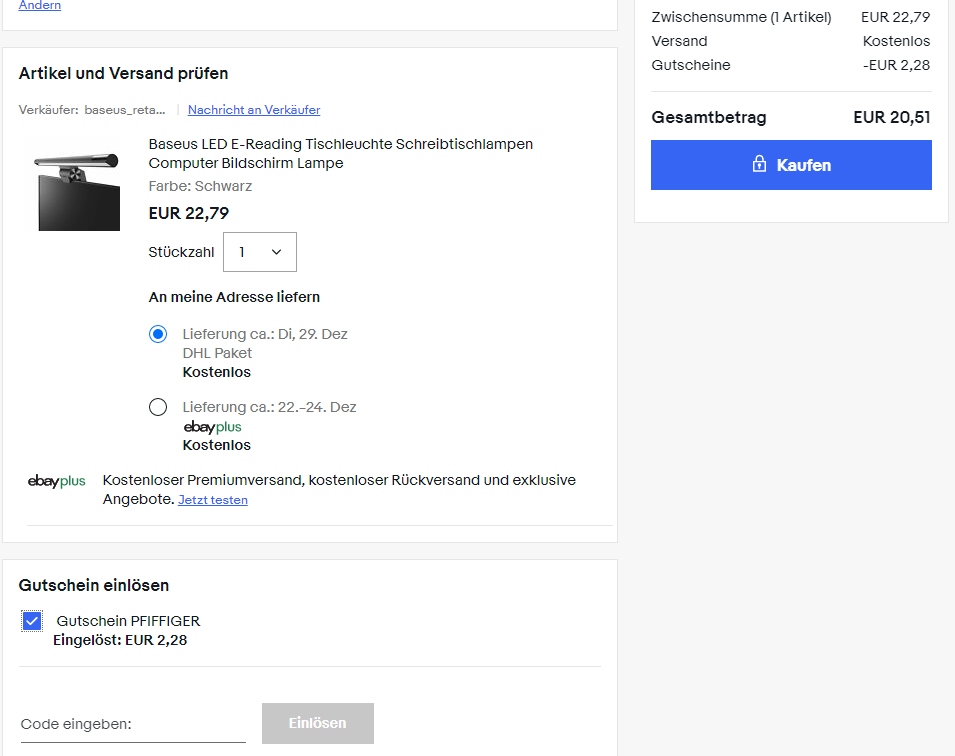The height and width of the screenshot is (756, 955).
Task: Select DHL Paket delivery radio option
Action: point(158,334)
